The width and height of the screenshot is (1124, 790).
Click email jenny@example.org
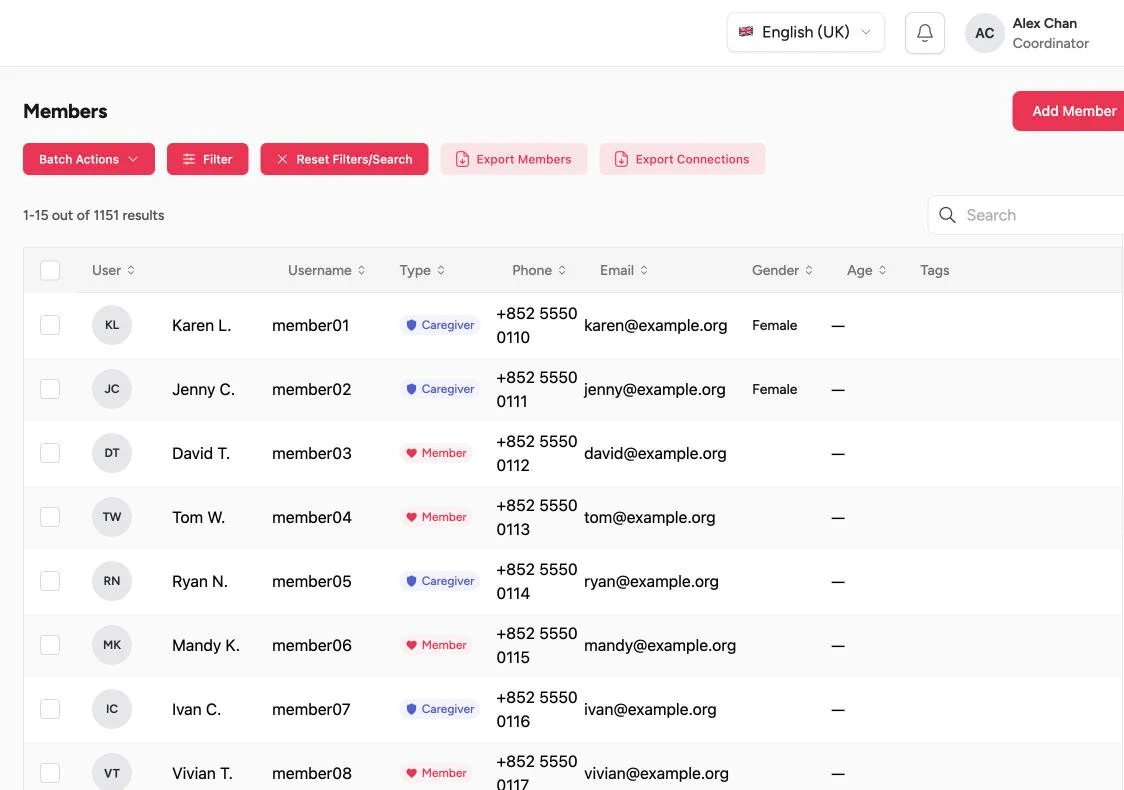(x=654, y=389)
